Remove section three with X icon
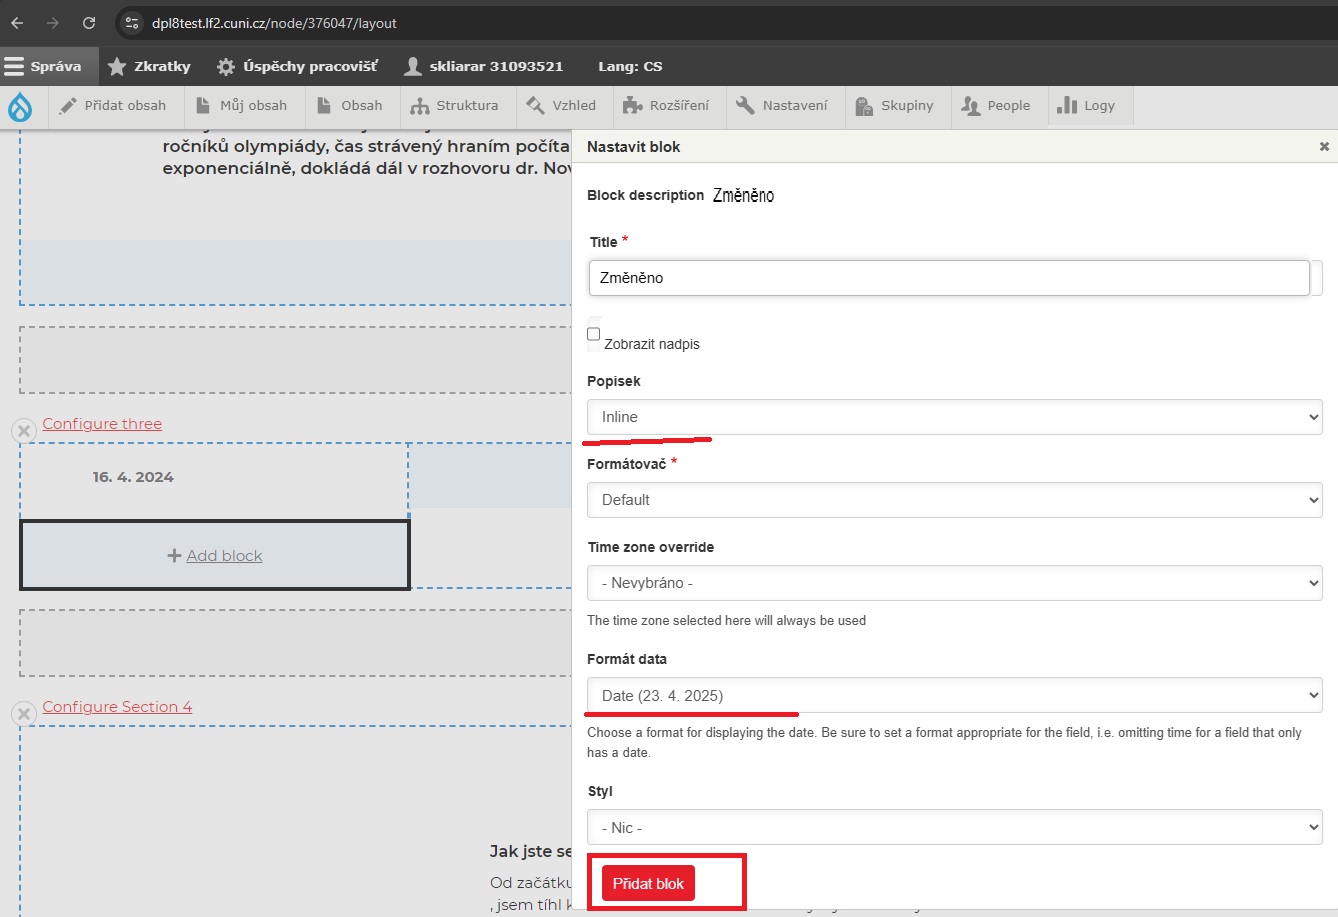The width and height of the screenshot is (1338, 917). (x=24, y=431)
